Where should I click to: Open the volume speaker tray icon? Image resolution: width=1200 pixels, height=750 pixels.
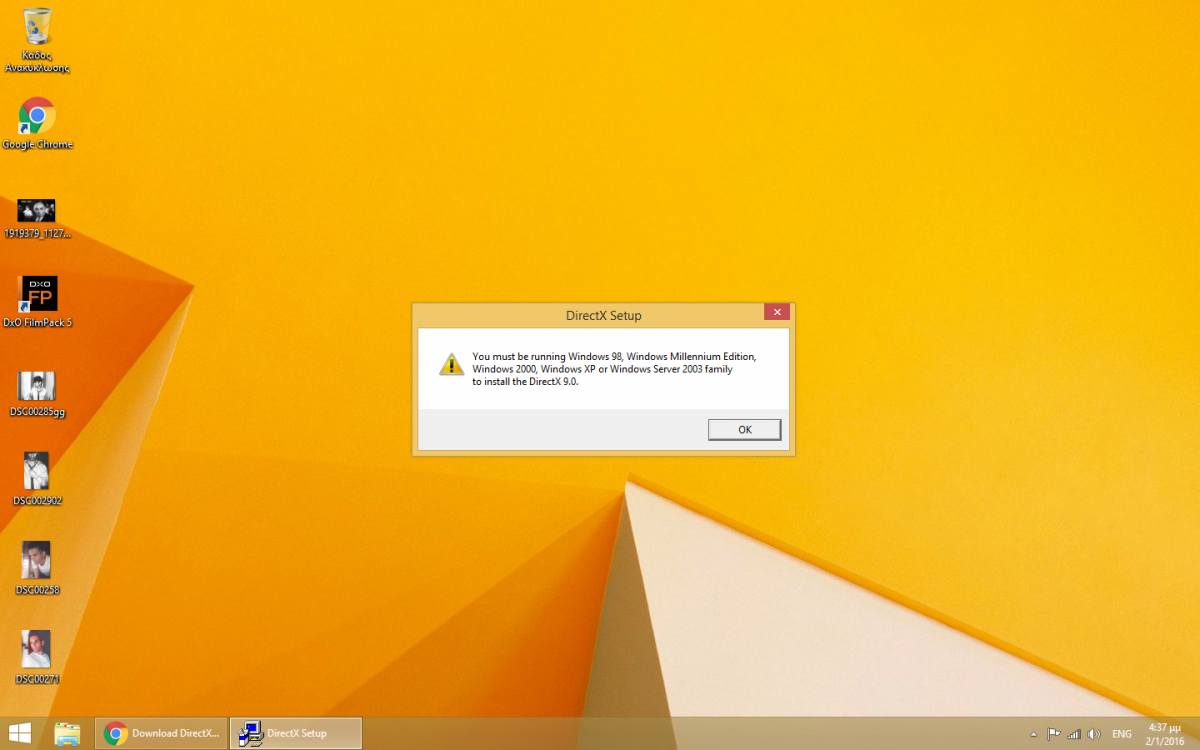coord(1094,734)
